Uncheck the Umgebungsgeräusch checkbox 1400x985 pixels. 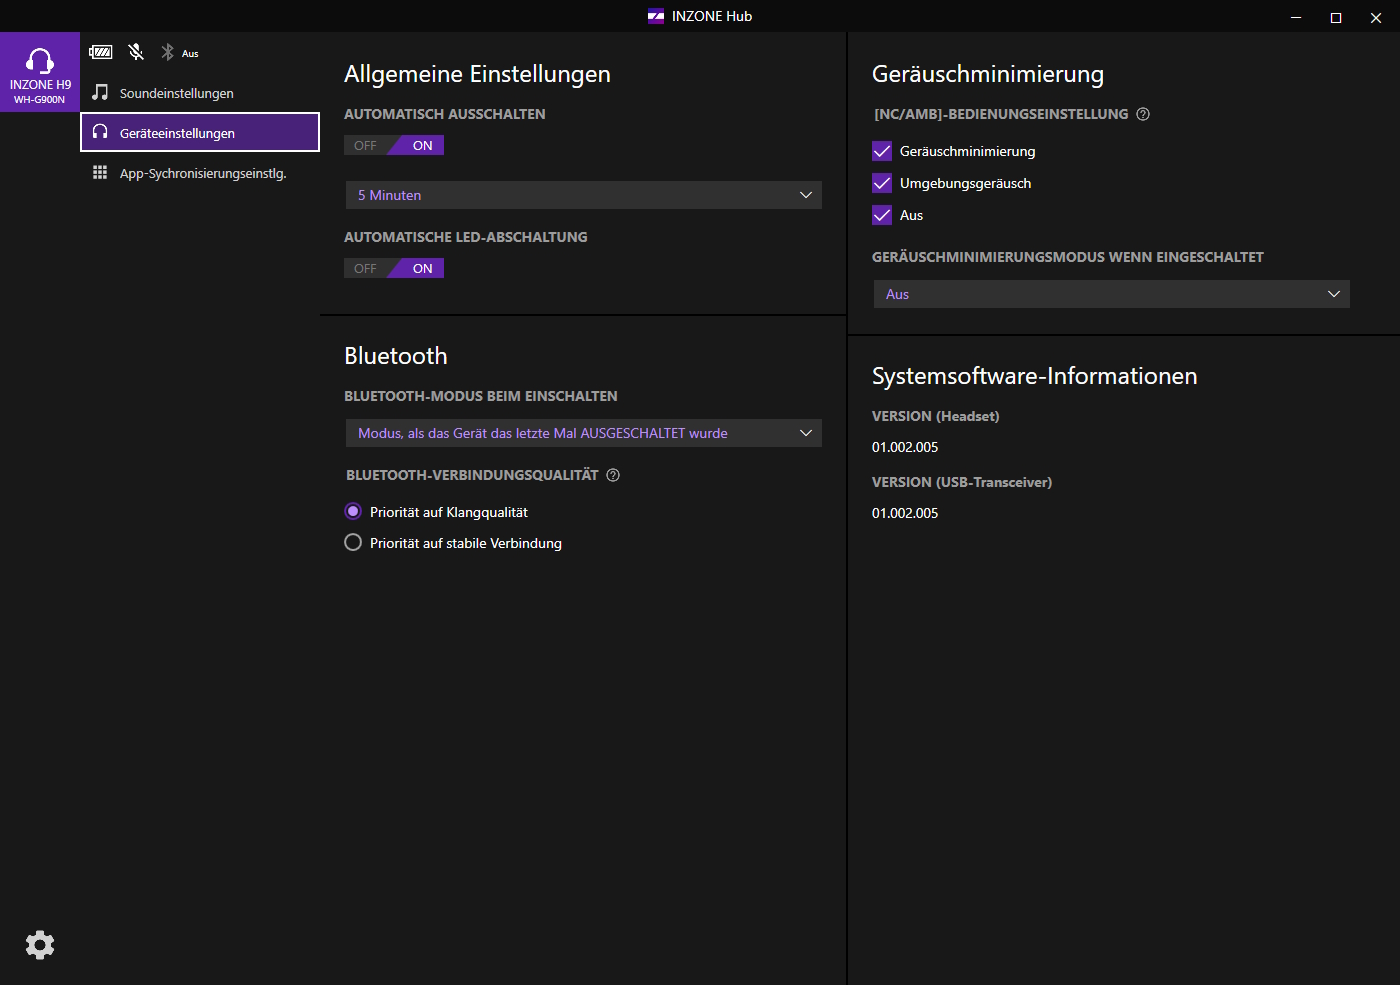tap(882, 183)
